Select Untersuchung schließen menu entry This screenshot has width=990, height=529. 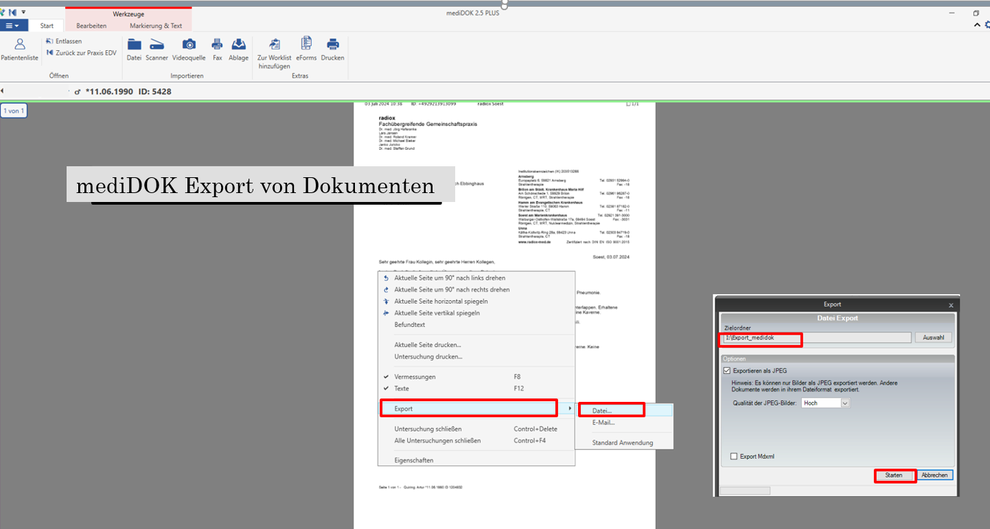coord(476,429)
